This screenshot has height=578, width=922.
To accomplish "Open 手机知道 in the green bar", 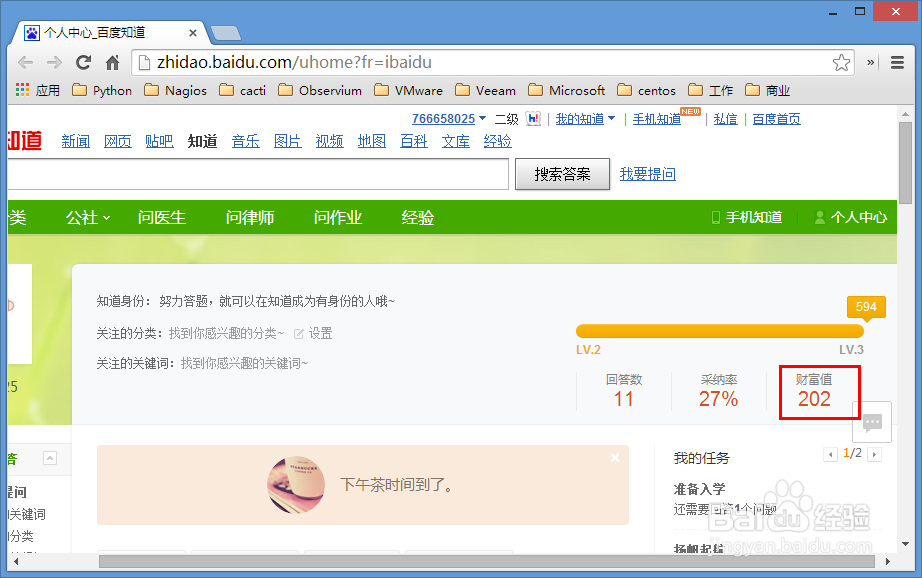I will click(747, 218).
